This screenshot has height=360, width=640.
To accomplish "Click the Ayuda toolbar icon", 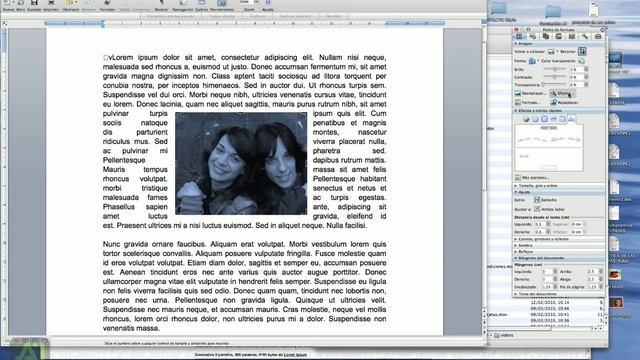I will pos(268,3).
